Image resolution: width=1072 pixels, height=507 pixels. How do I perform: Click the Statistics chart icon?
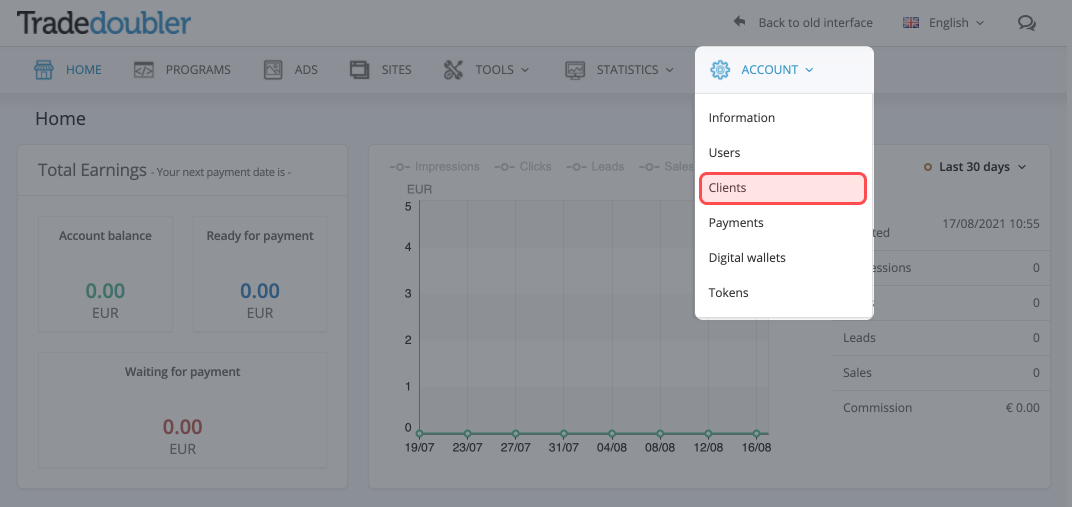pos(575,70)
